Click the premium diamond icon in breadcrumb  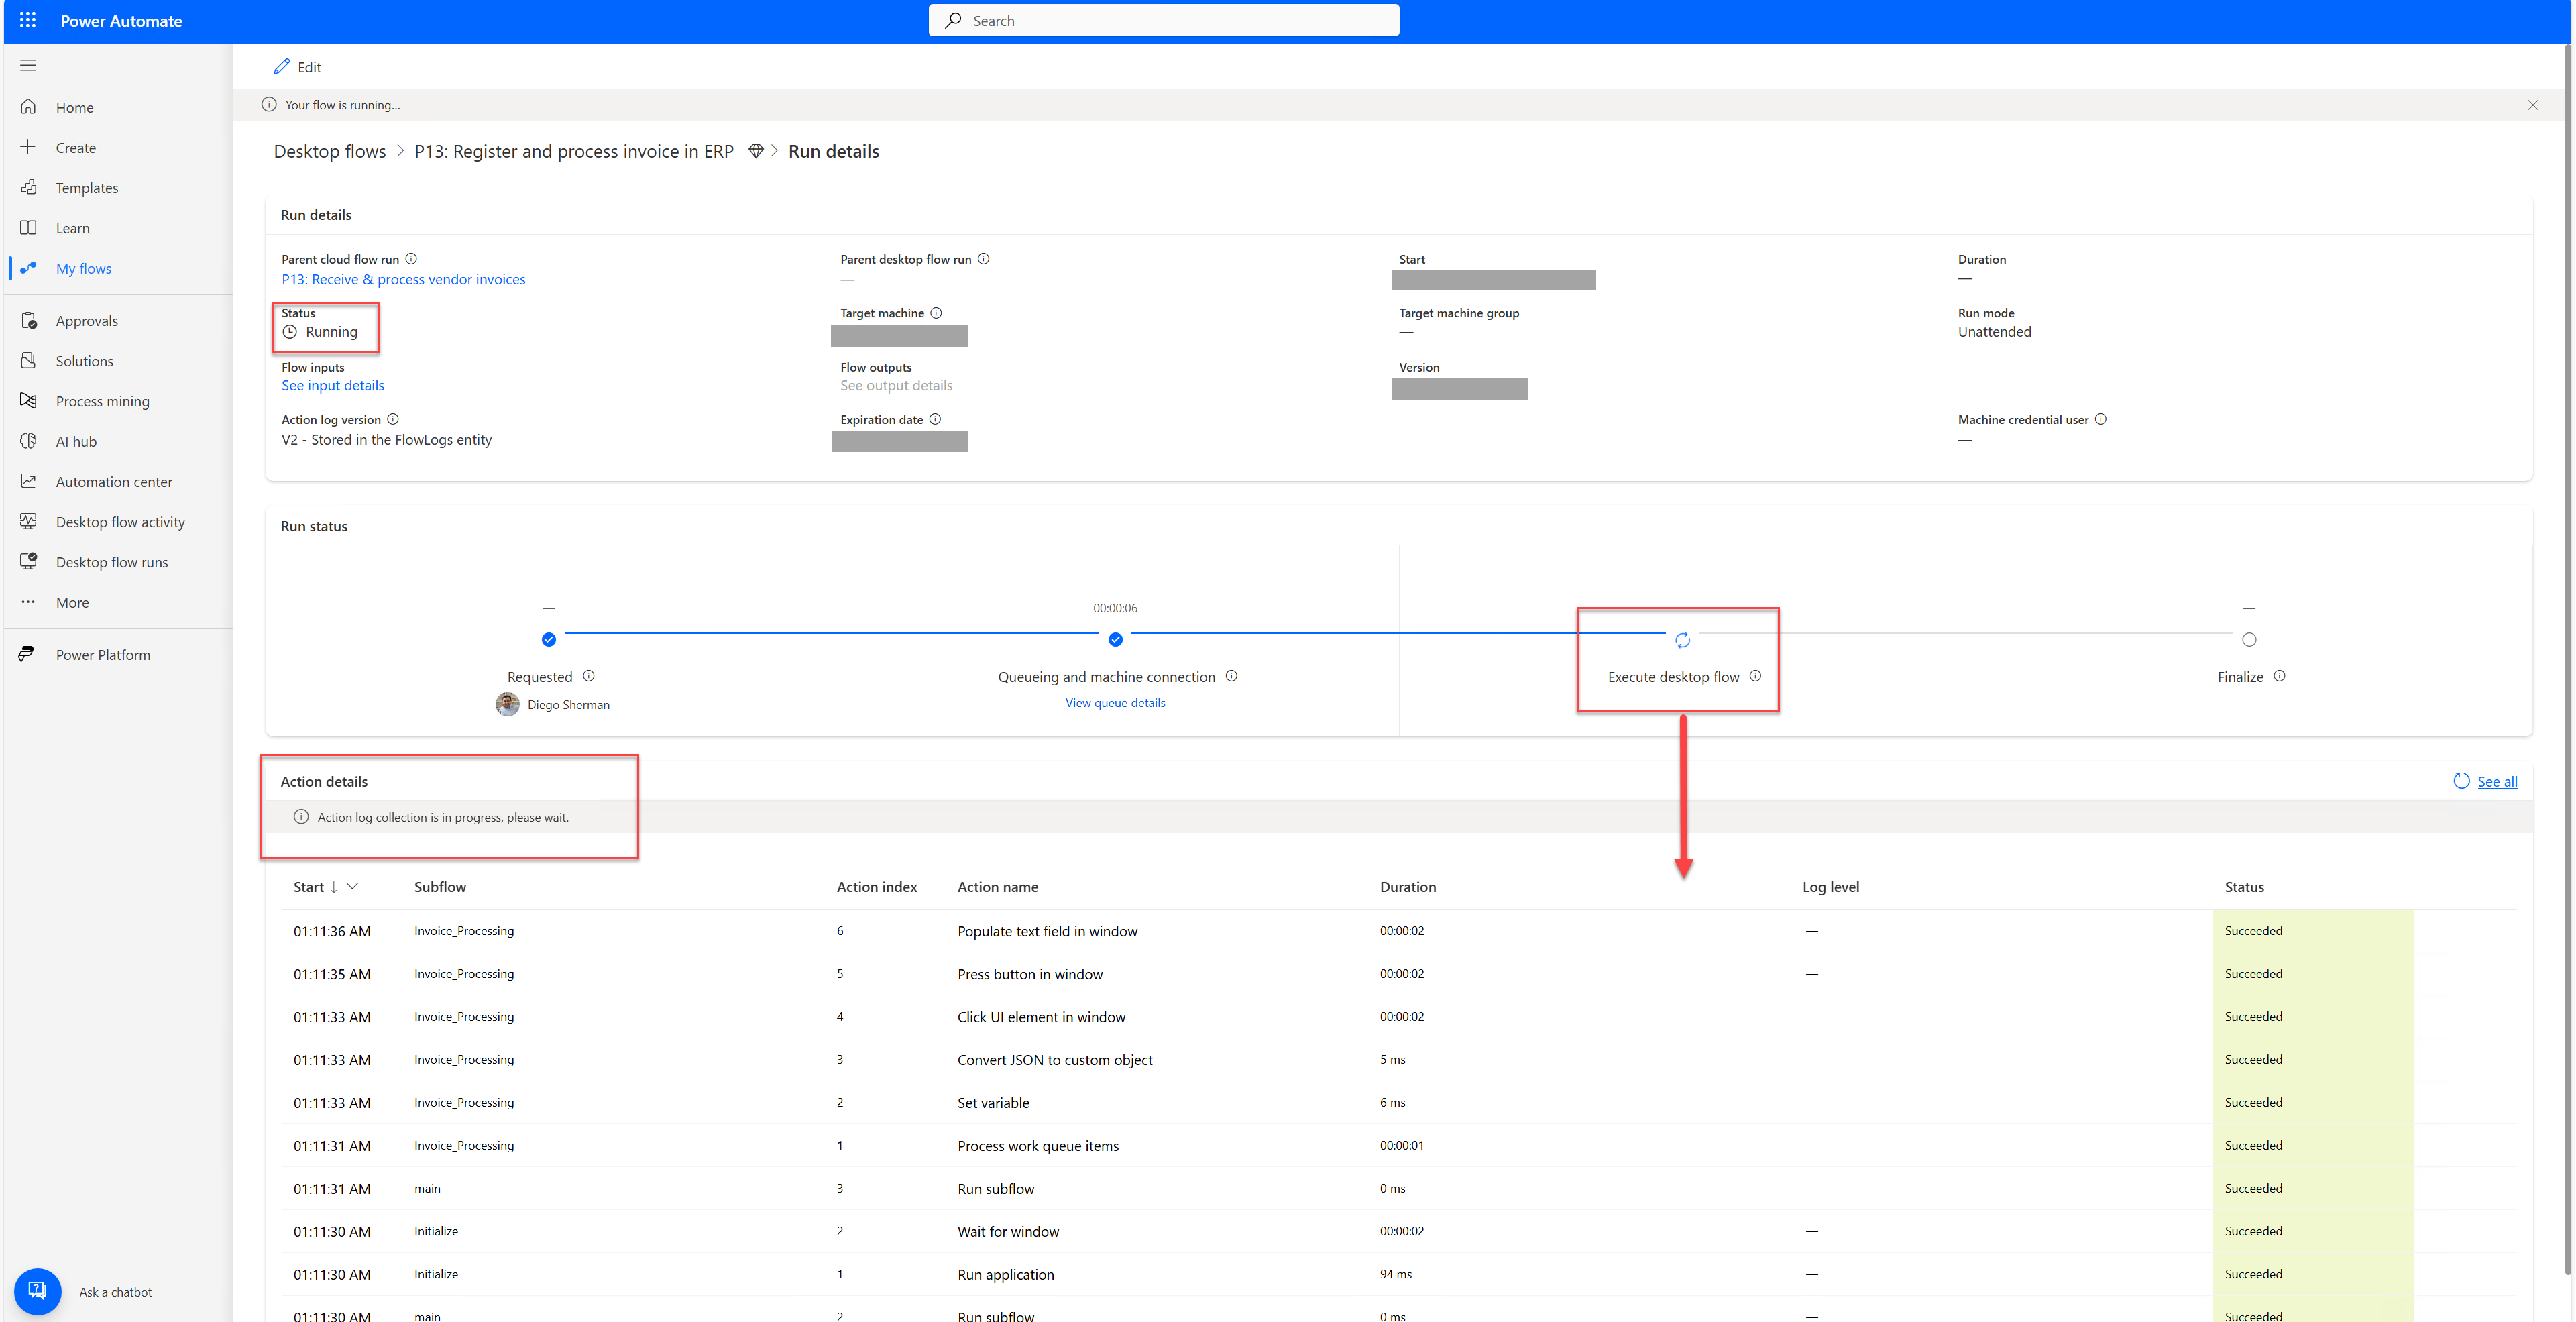tap(756, 151)
